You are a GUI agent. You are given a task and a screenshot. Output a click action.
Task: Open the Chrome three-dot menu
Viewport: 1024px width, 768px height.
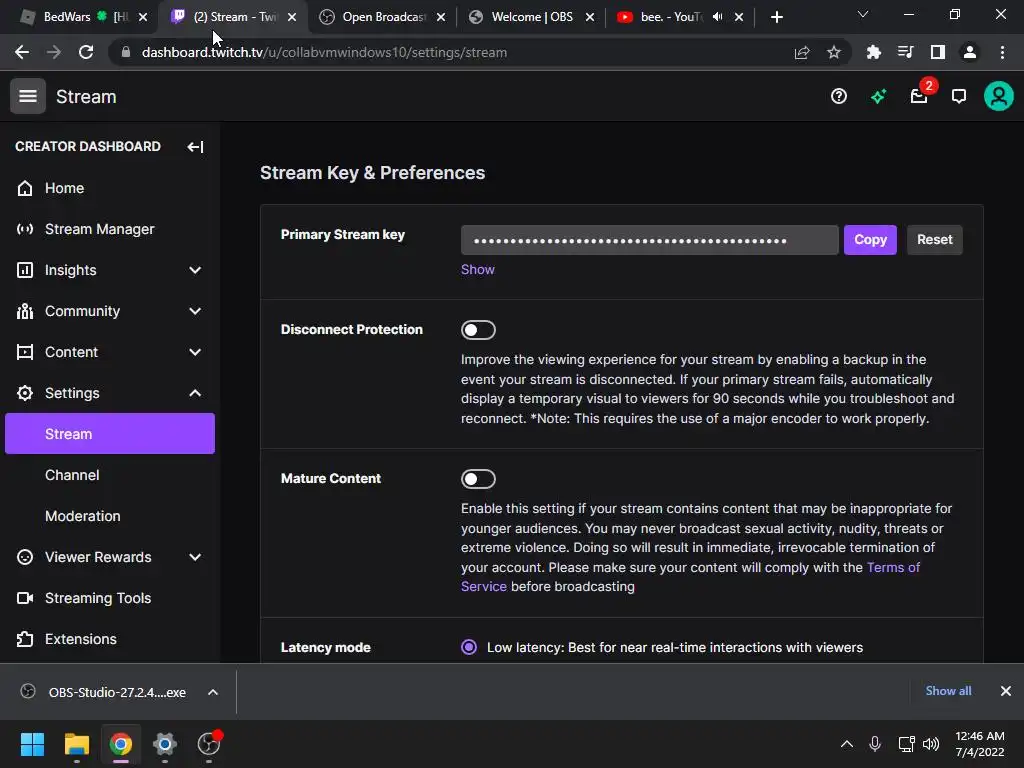1002,52
